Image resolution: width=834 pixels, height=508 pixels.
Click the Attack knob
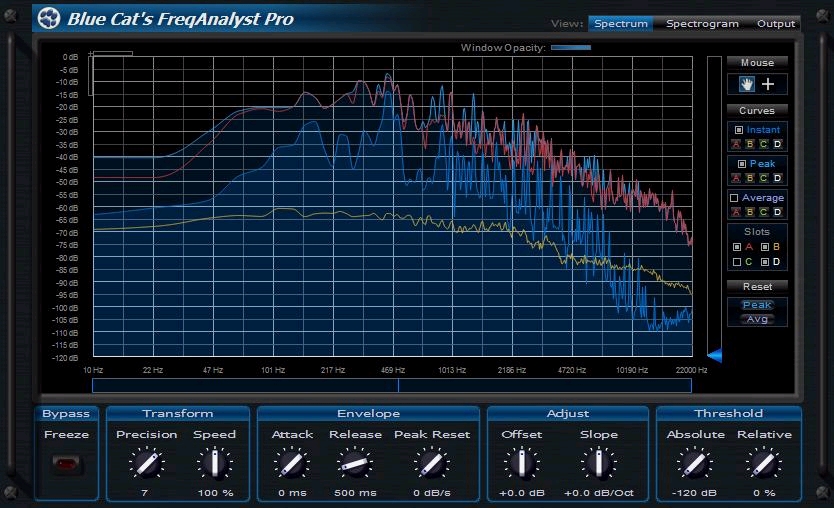pyautogui.click(x=291, y=463)
